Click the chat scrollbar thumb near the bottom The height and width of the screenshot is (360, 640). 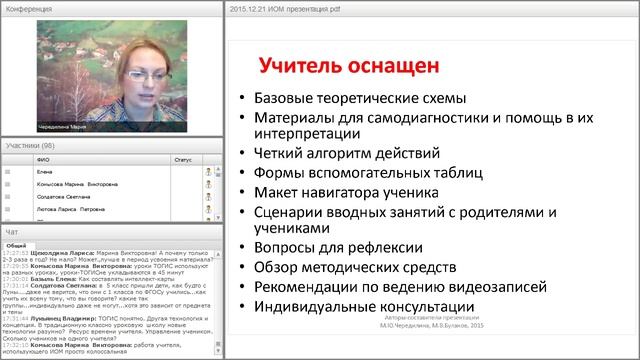(218, 344)
